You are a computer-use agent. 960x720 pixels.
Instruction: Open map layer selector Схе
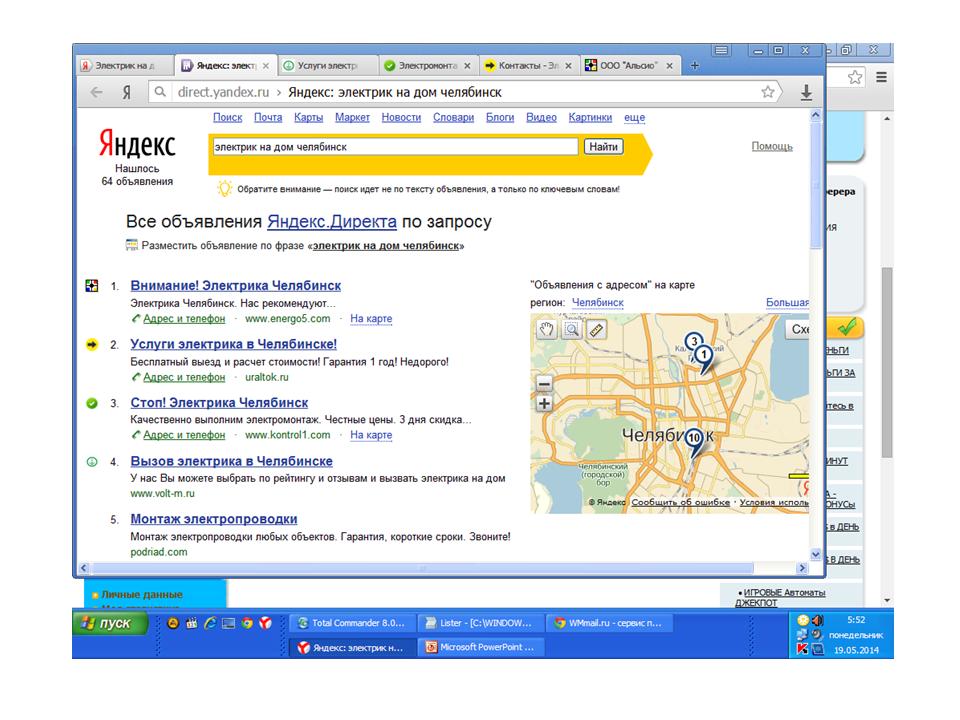[798, 329]
